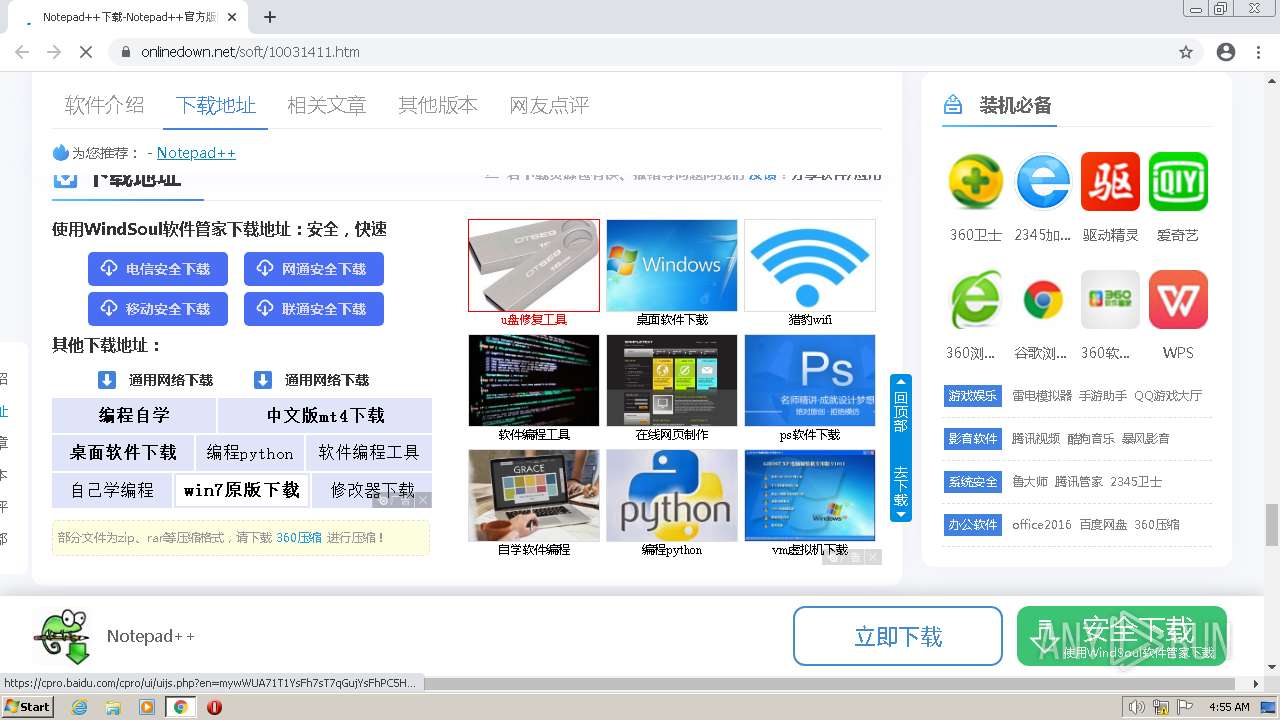
Task: Open the recommended Notepad++ link
Action: [196, 153]
